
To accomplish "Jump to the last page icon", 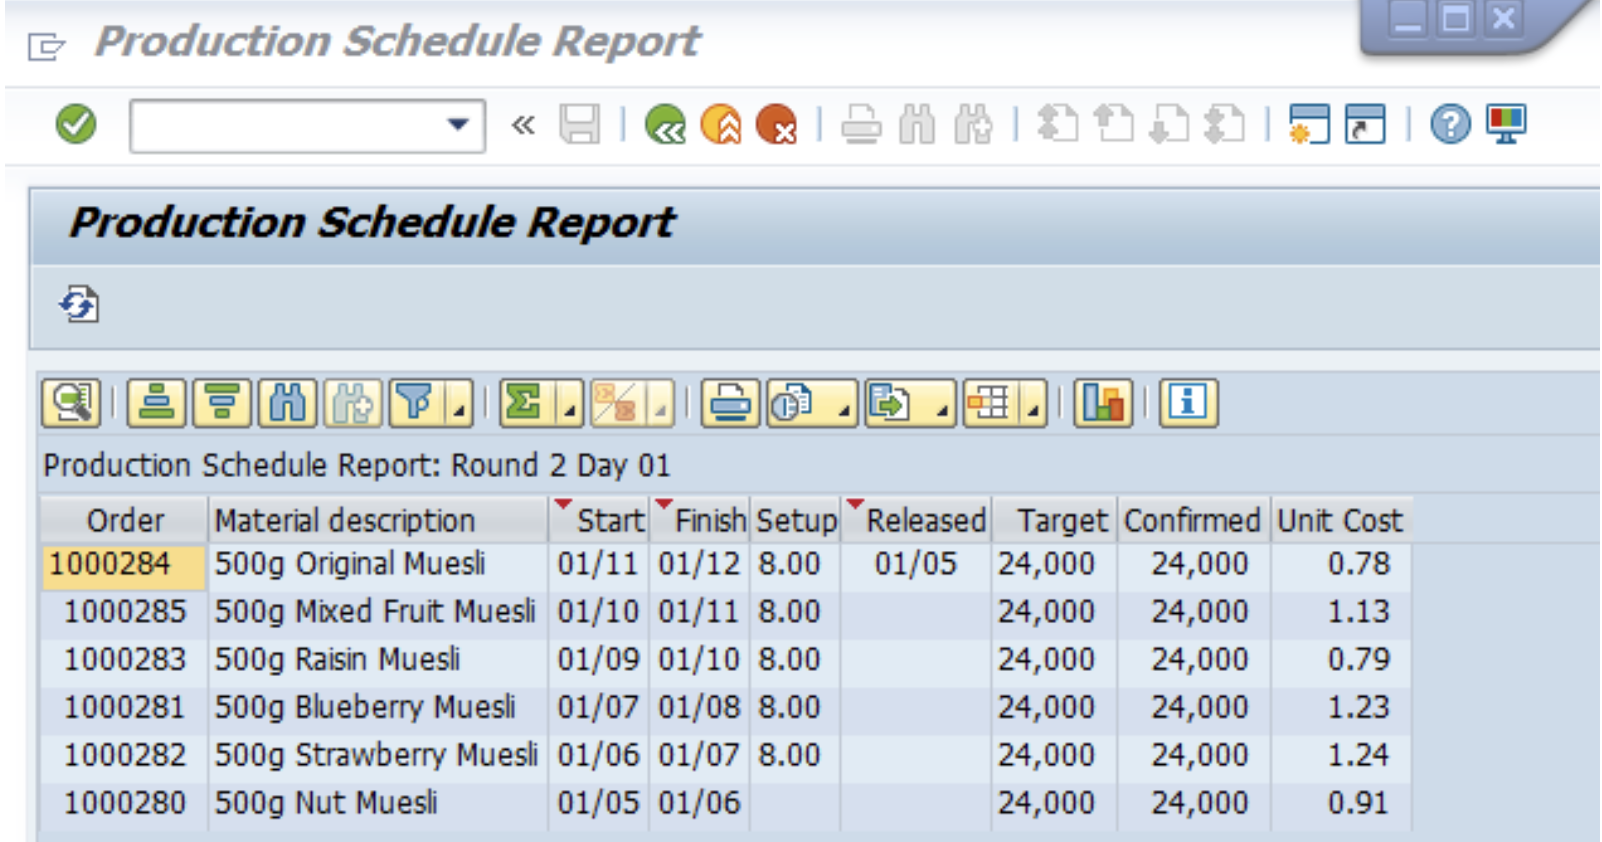I will 1224,125.
